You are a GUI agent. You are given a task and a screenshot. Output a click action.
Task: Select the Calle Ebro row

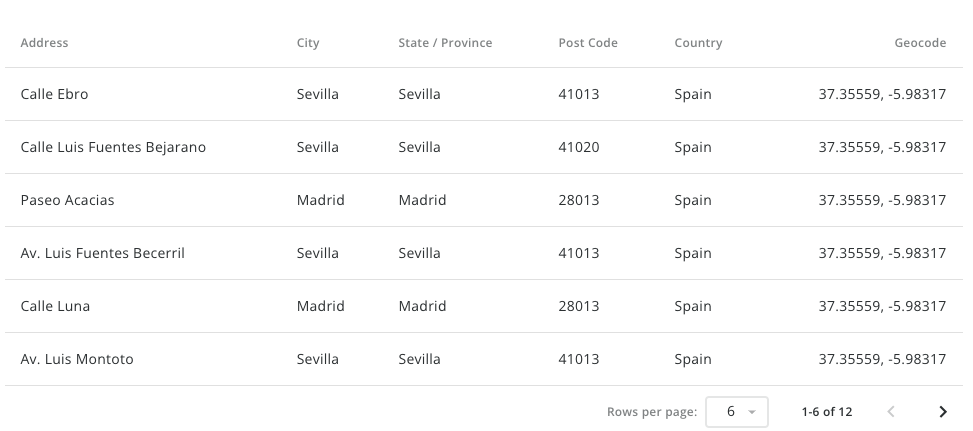click(x=55, y=95)
